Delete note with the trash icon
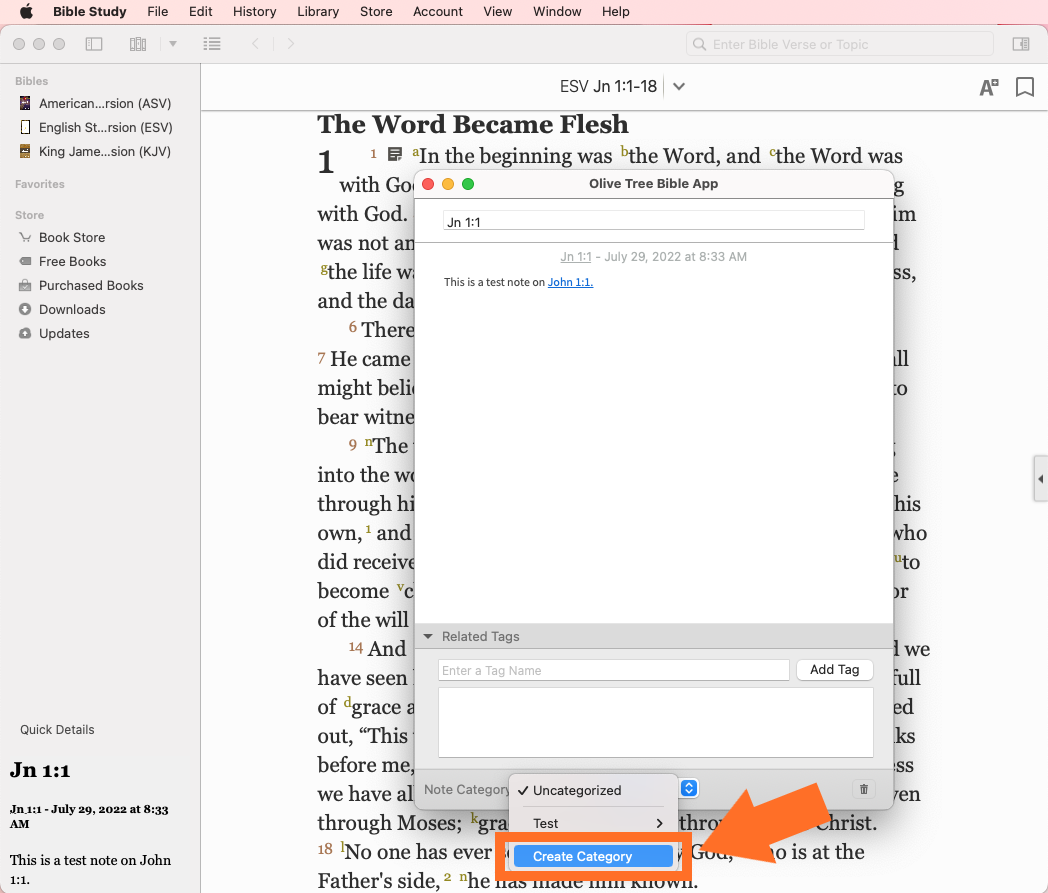 [x=863, y=789]
